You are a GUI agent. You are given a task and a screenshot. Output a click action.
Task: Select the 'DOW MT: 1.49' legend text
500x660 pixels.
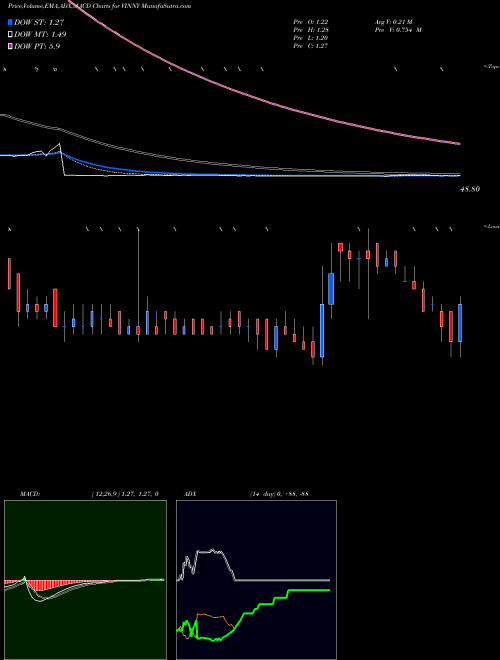pos(40,35)
